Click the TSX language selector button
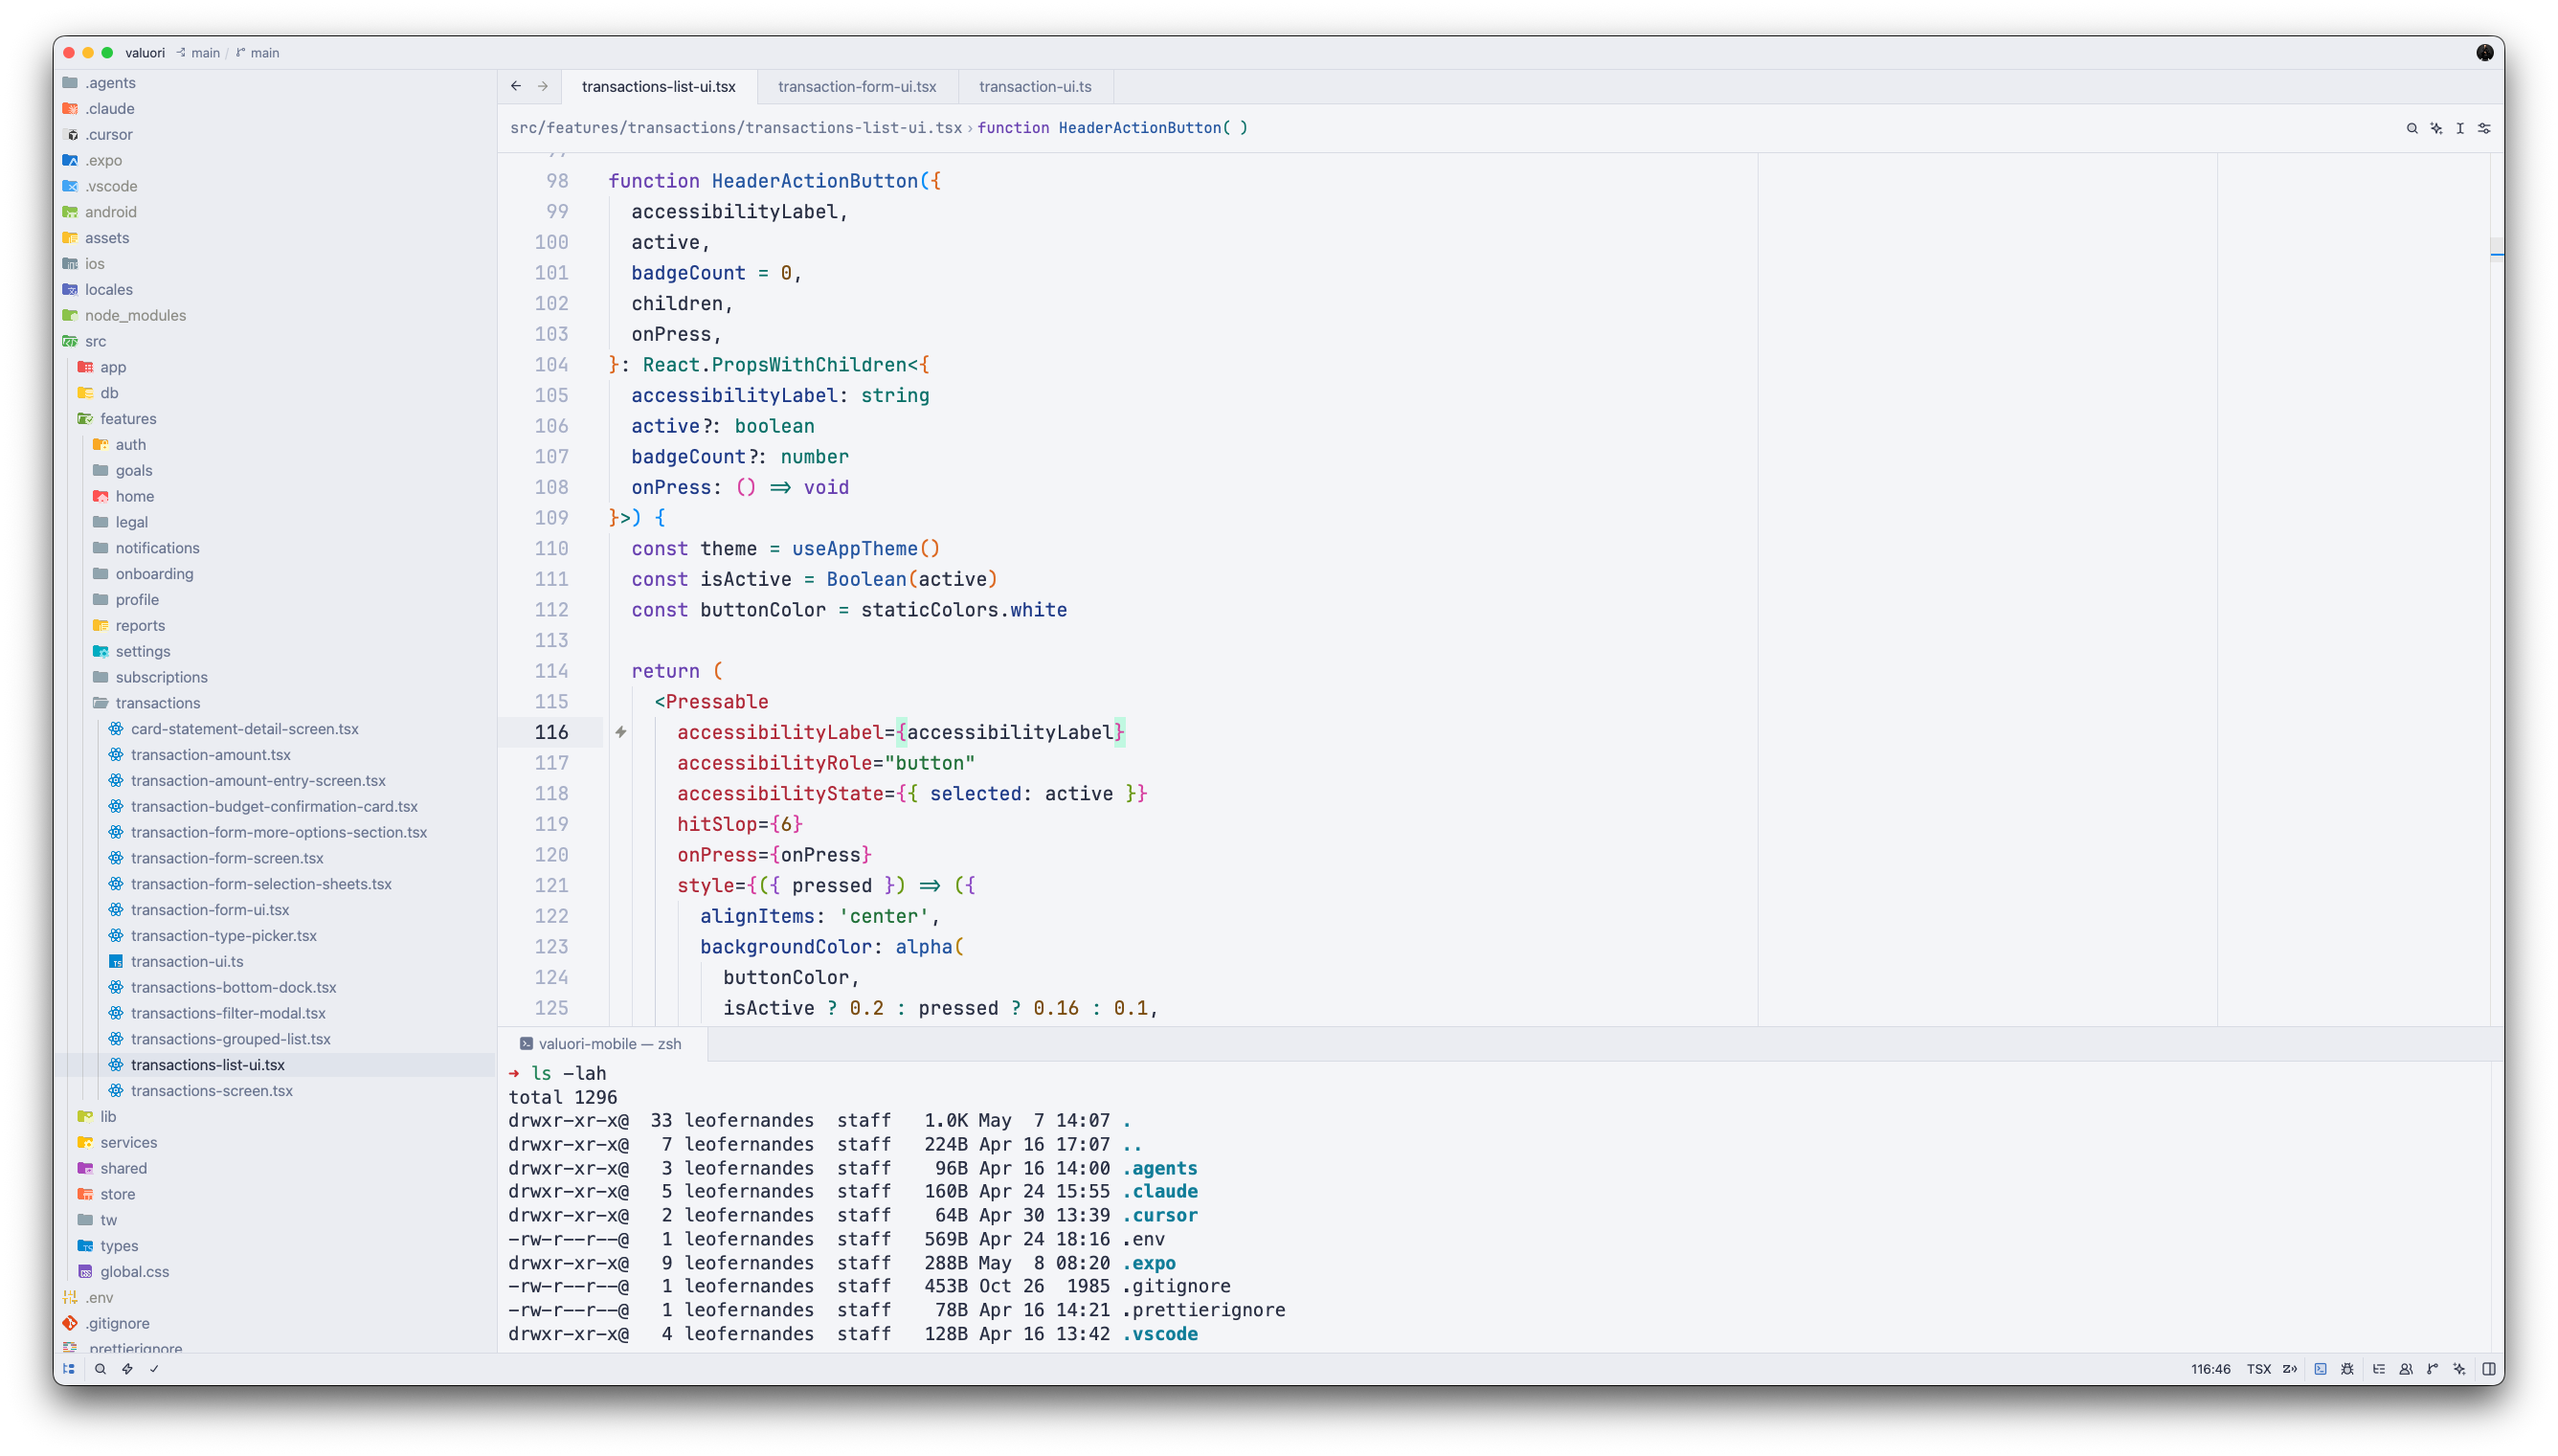The image size is (2558, 1456). tap(2259, 1369)
